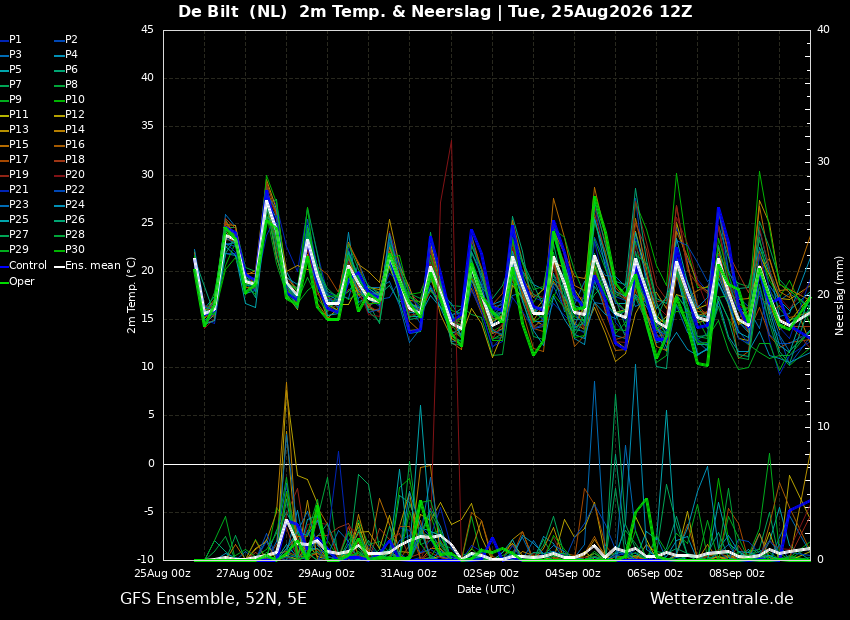Click the 45 temperature axis value
Viewport: 850px width, 620px height.
pyautogui.click(x=147, y=29)
